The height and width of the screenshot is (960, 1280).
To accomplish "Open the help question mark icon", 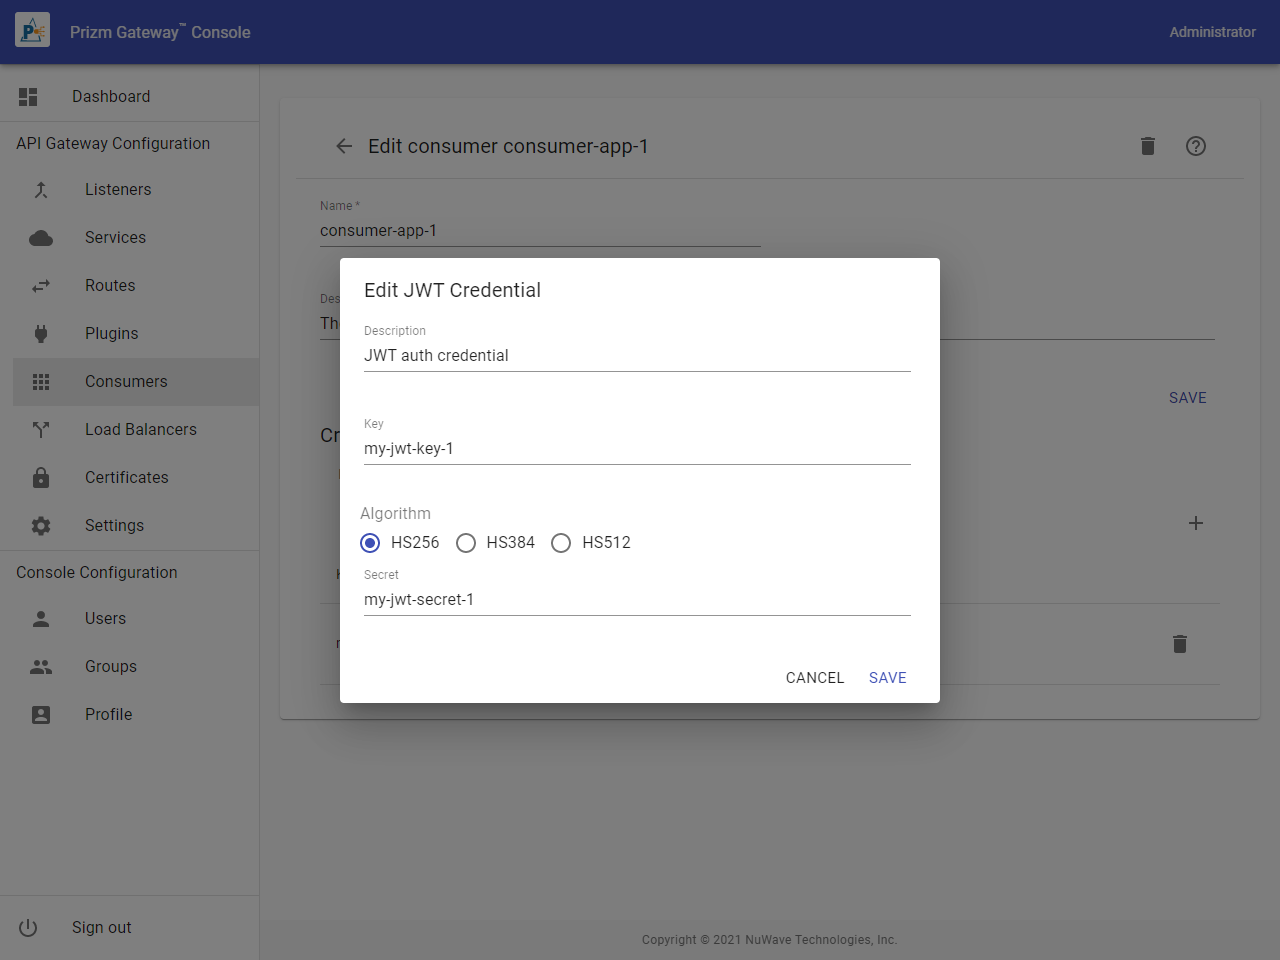I will tap(1196, 146).
